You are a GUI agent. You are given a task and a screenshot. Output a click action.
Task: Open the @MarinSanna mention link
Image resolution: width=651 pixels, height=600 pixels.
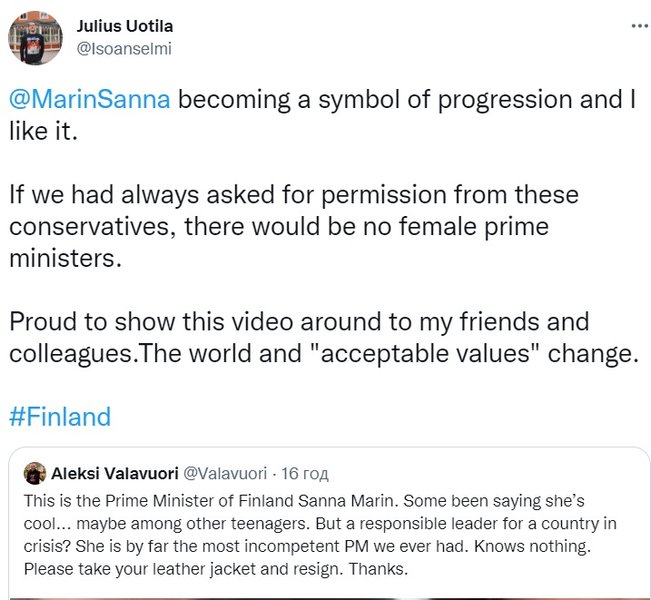(x=90, y=102)
